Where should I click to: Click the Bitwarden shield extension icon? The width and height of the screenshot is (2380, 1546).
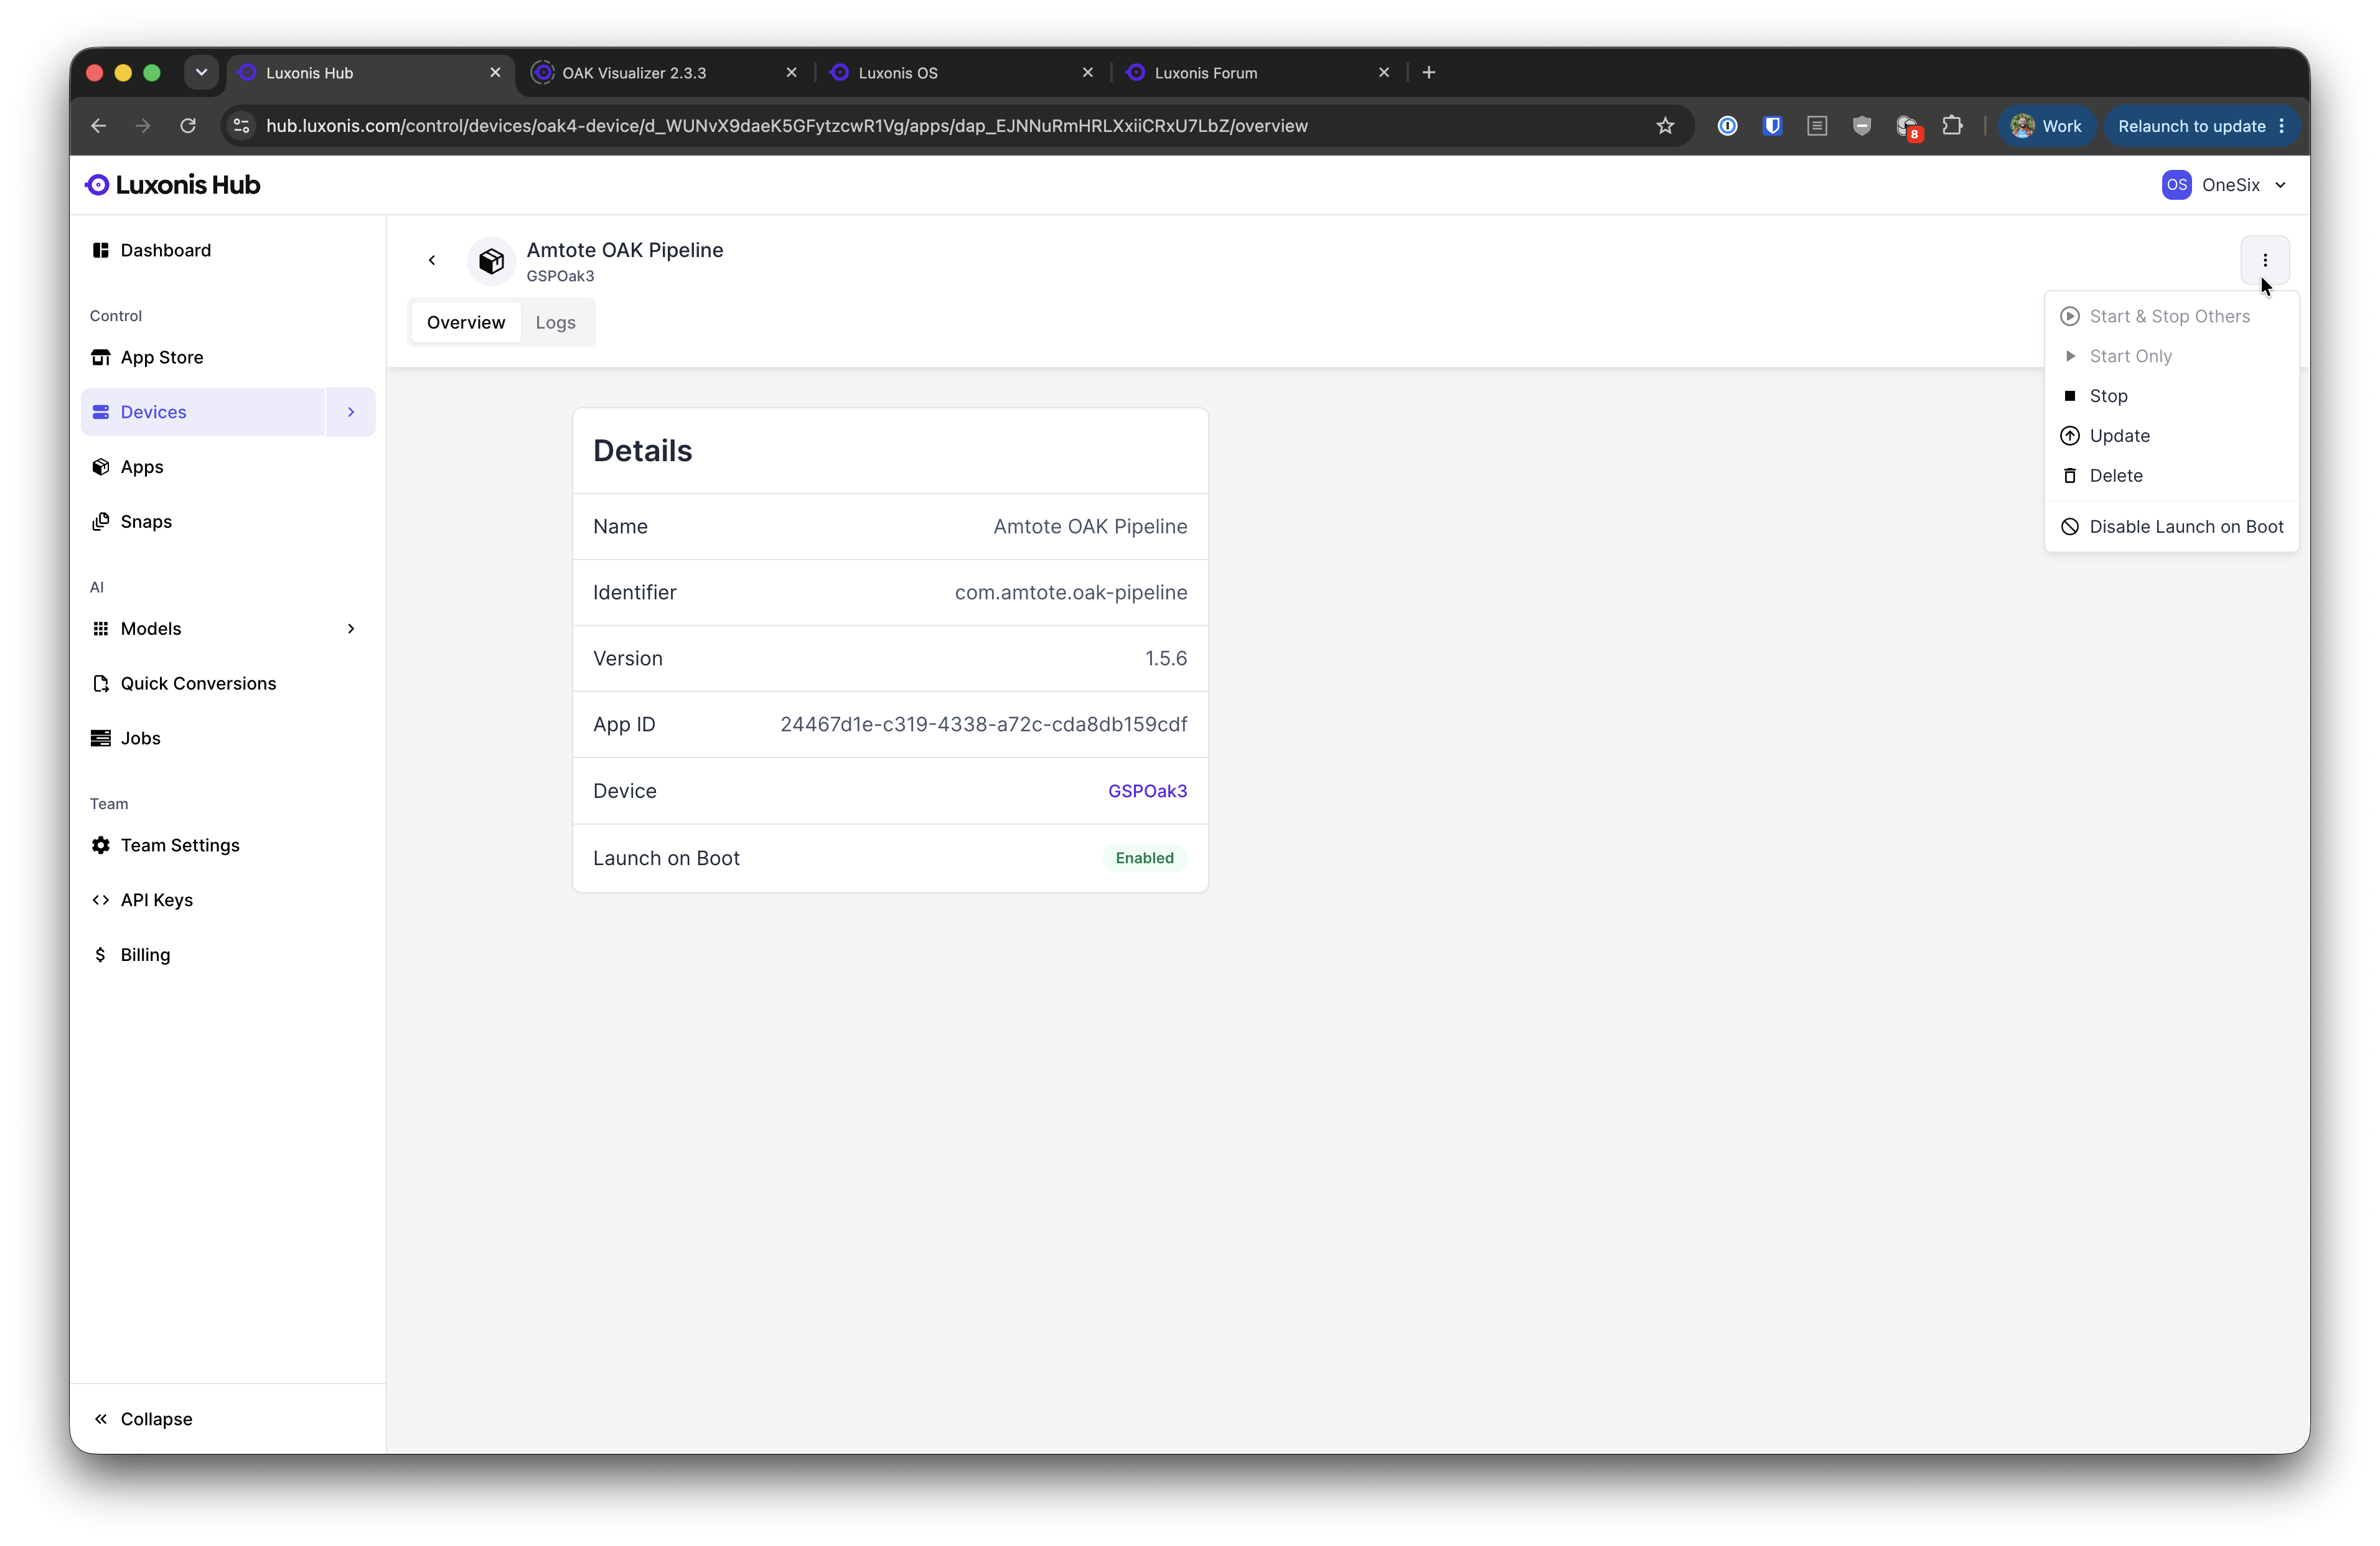click(x=1772, y=126)
